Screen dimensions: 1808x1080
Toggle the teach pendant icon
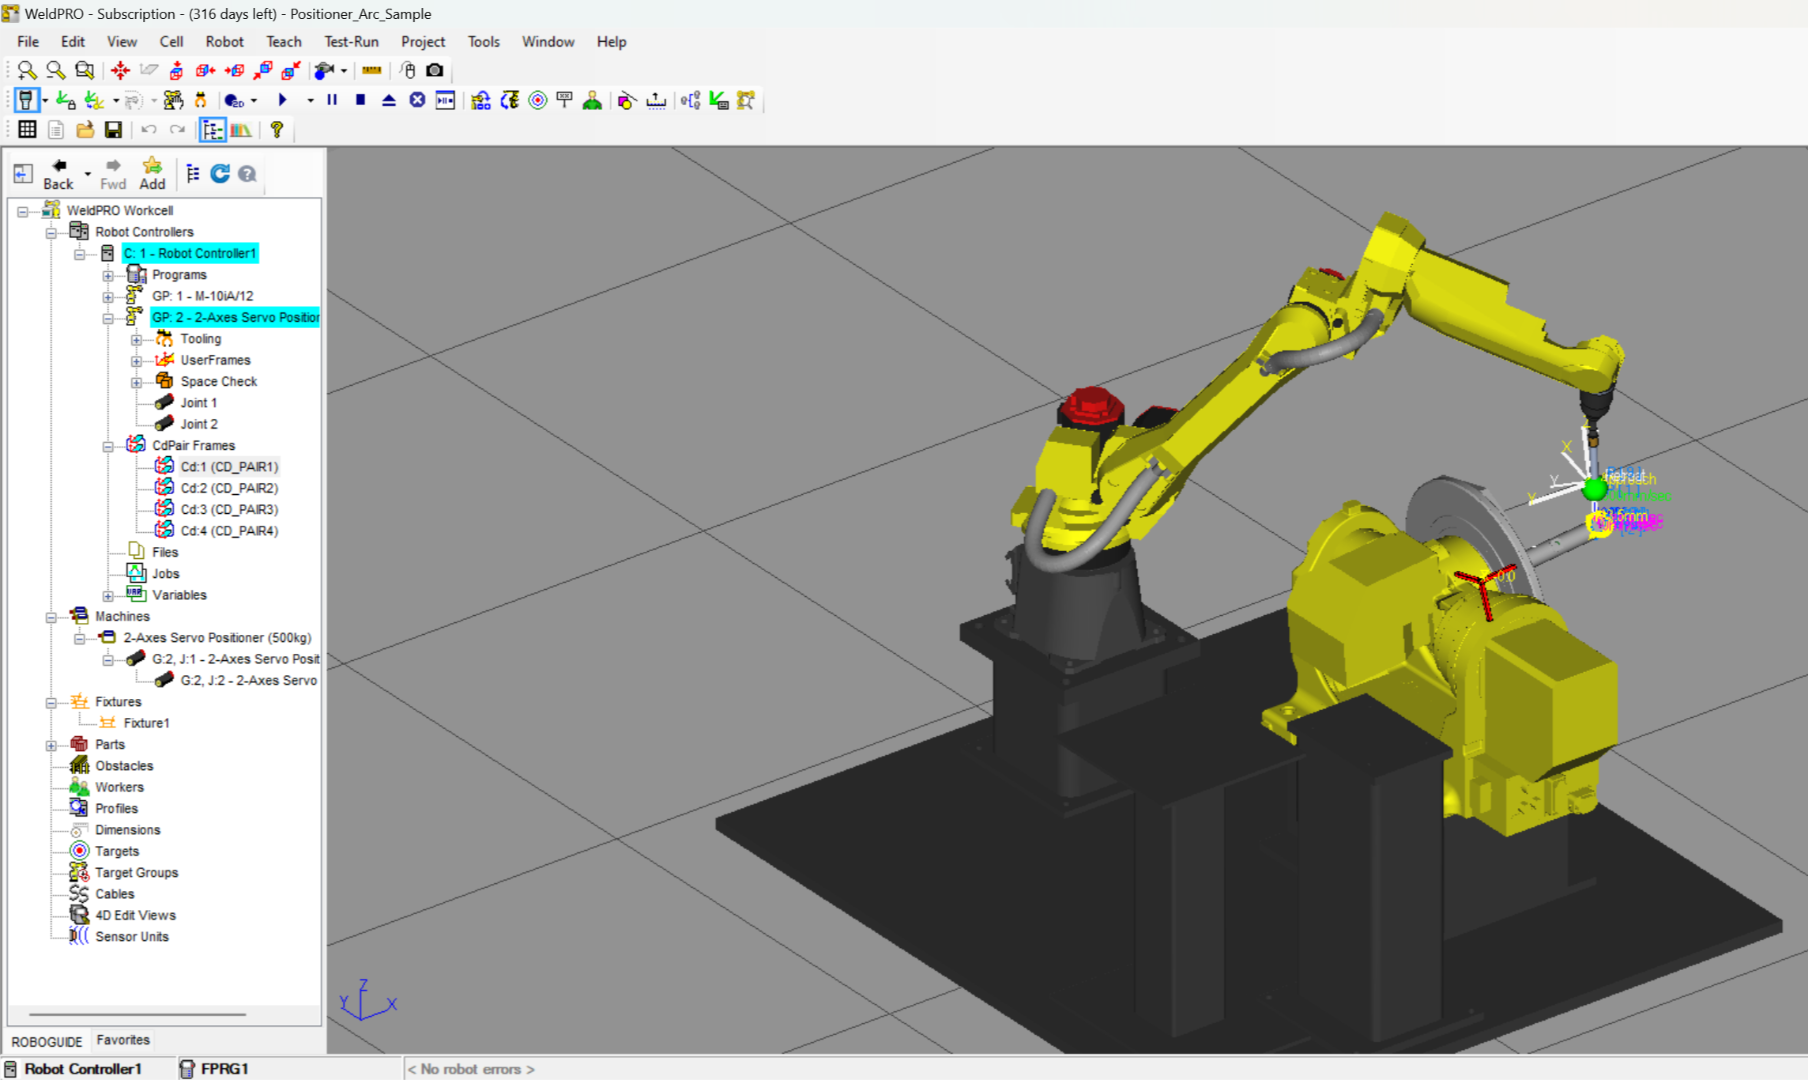[26, 100]
